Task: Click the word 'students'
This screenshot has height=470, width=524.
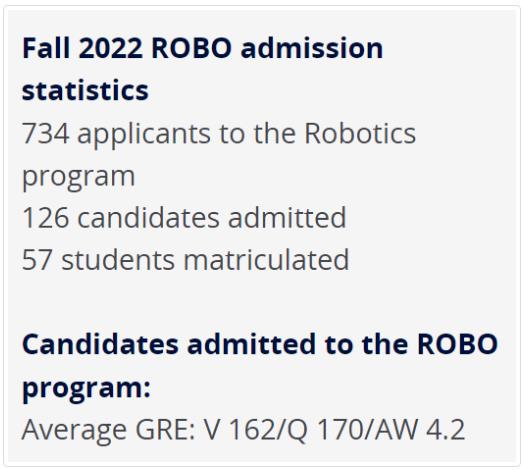Action: pyautogui.click(x=118, y=259)
